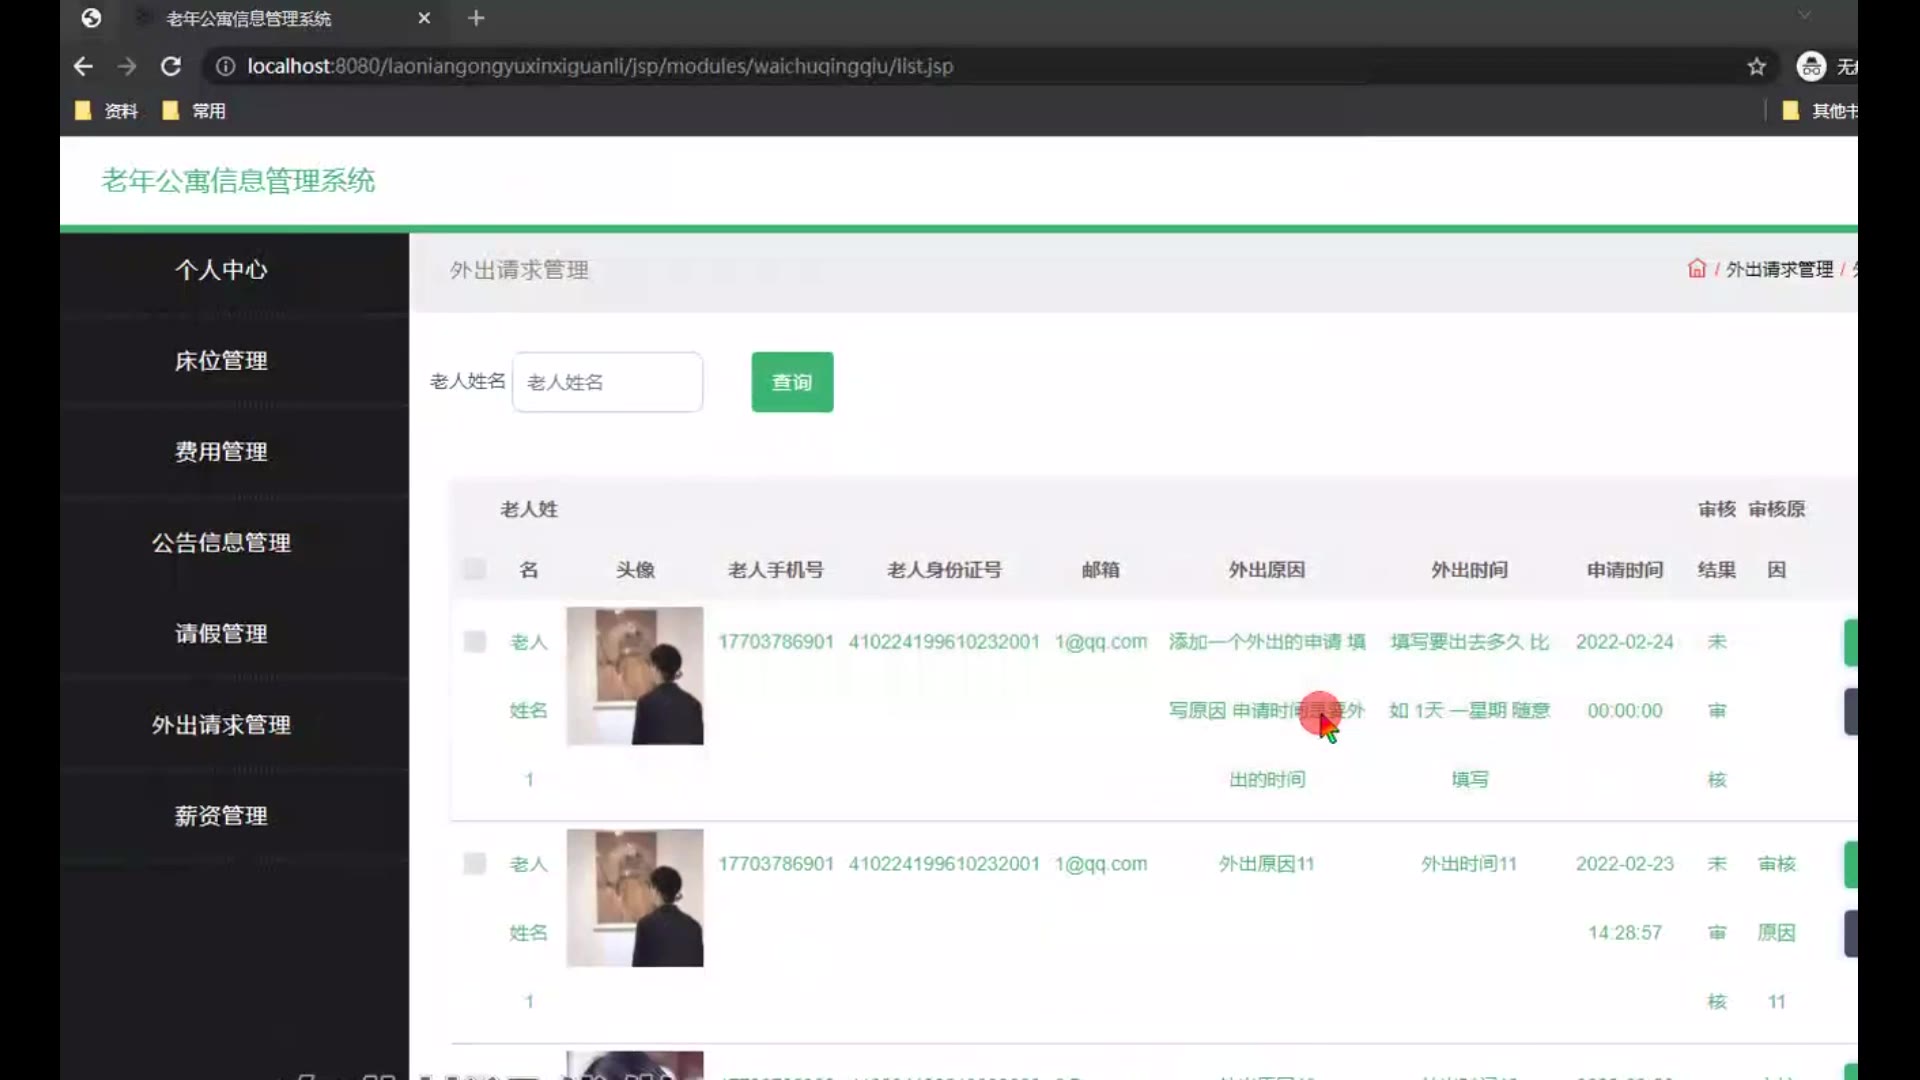Click green action button on second row
Viewport: 1920px width, 1080px height.
coord(1851,865)
